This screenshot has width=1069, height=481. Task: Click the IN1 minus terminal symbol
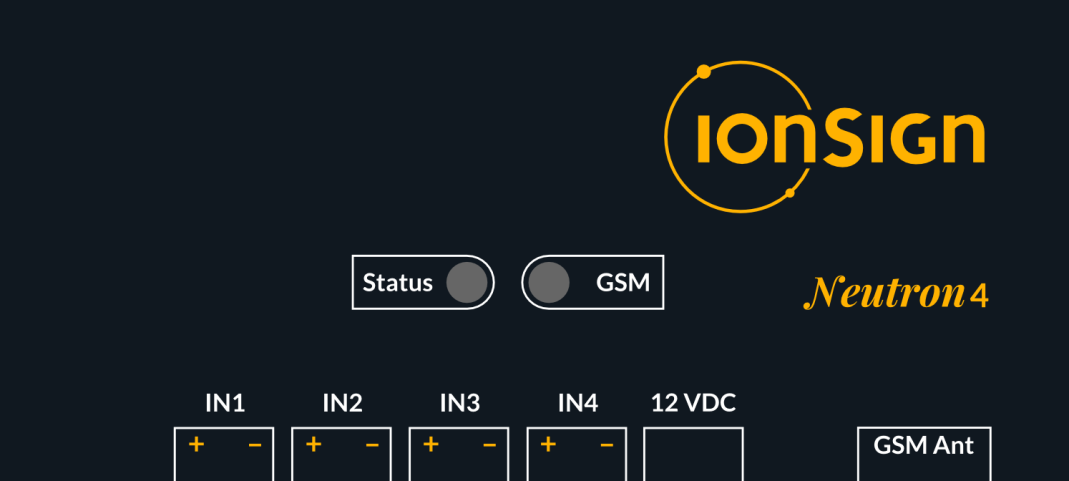(254, 446)
